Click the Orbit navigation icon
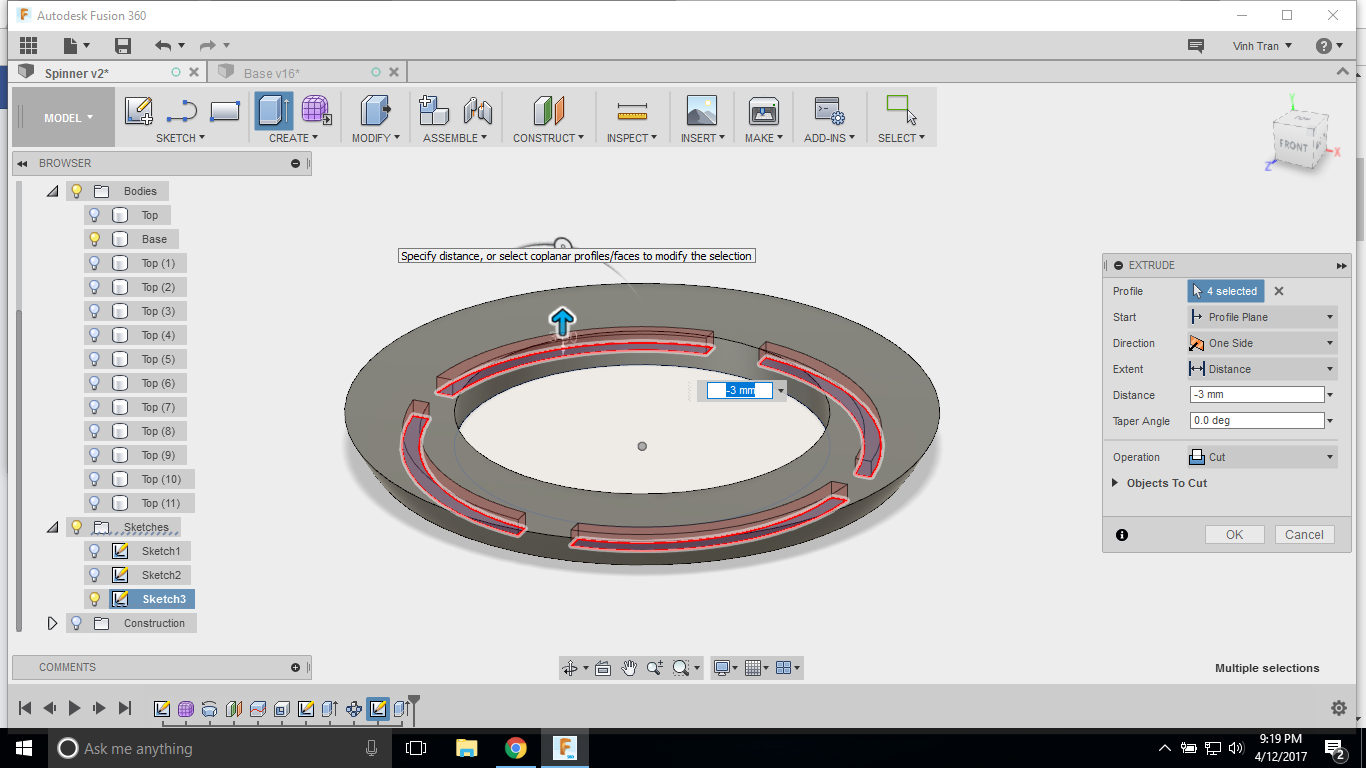This screenshot has width=1366, height=768. [x=570, y=668]
